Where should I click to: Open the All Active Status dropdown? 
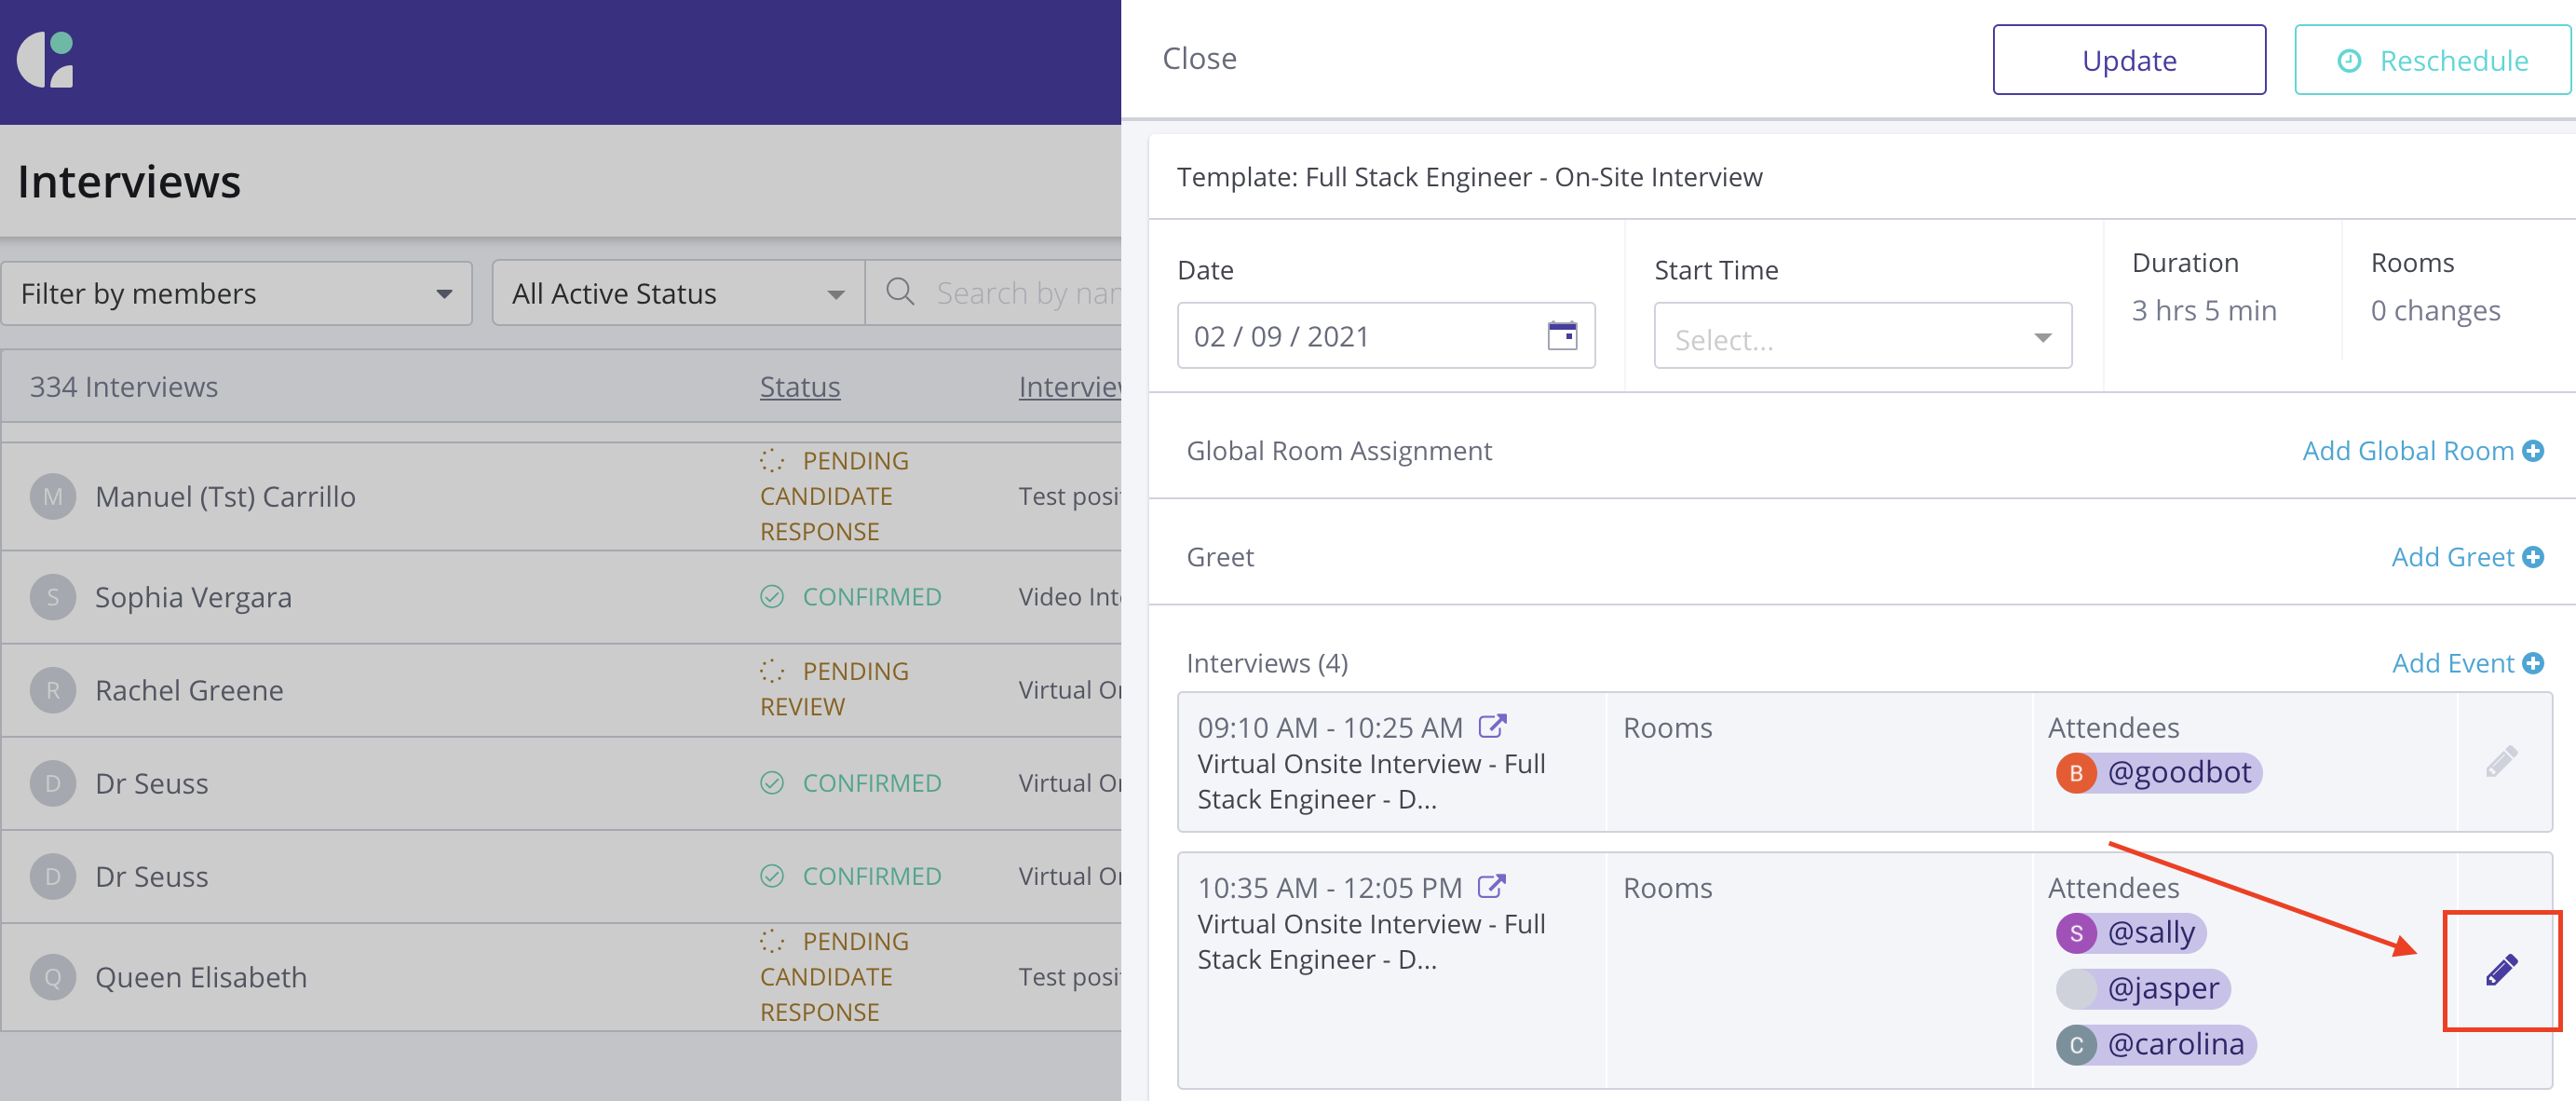[678, 294]
